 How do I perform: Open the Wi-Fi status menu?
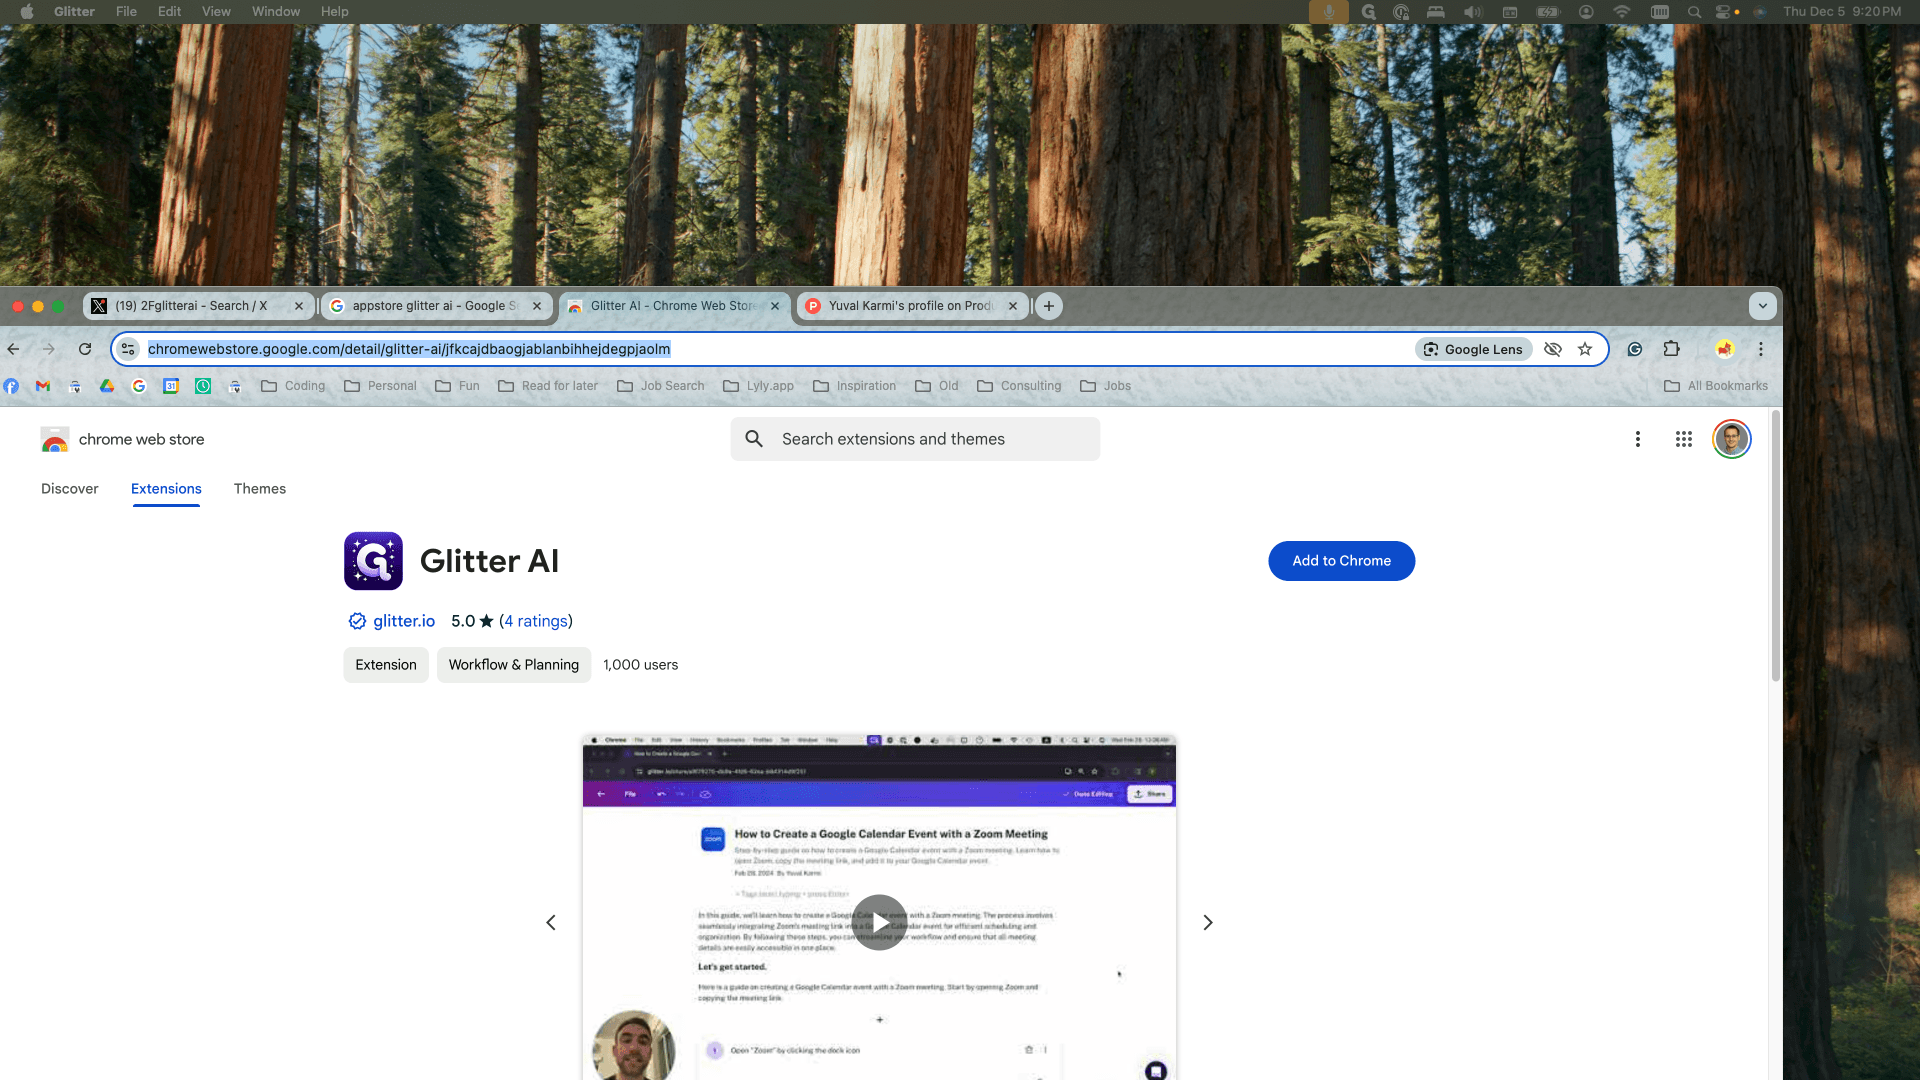click(1622, 12)
